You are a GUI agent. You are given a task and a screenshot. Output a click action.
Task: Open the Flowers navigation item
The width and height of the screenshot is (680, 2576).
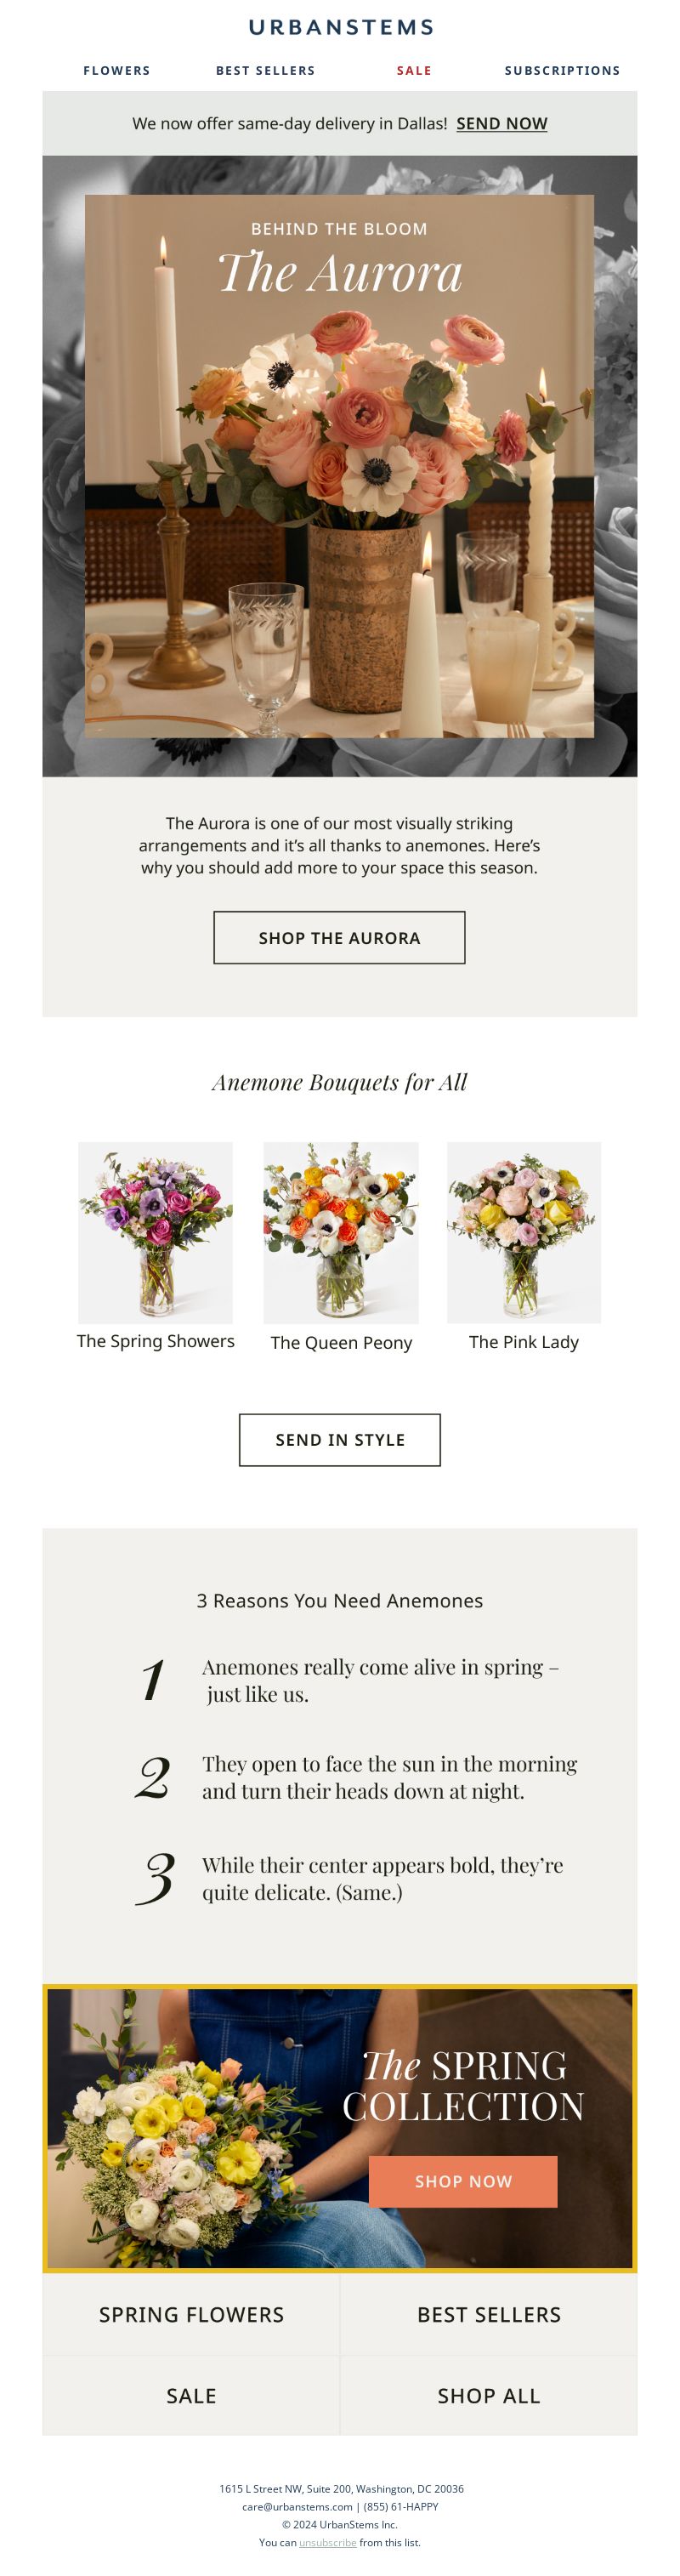117,70
